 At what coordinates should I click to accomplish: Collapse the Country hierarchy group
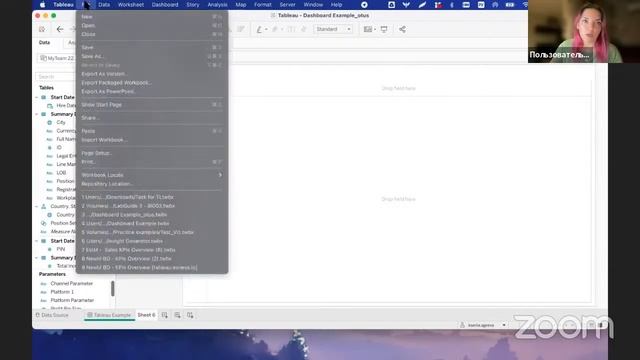[x=37, y=207]
